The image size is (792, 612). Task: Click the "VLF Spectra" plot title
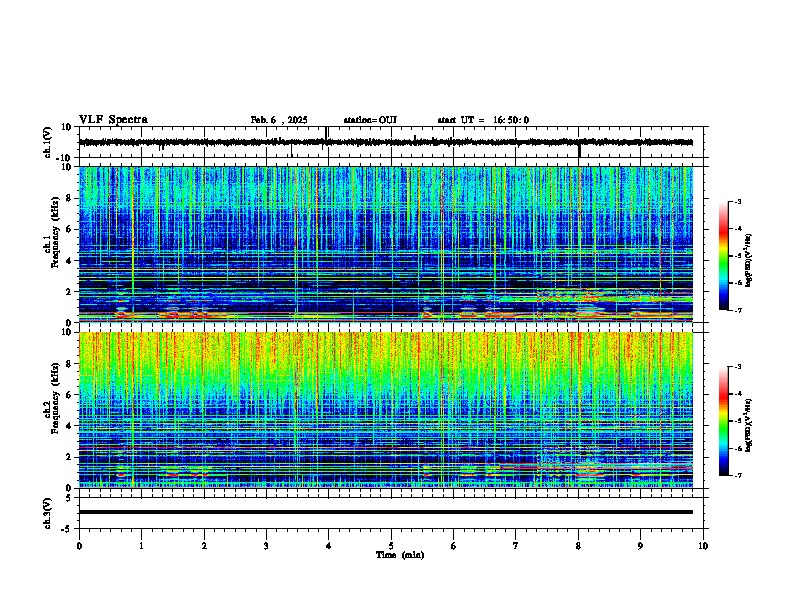[113, 120]
